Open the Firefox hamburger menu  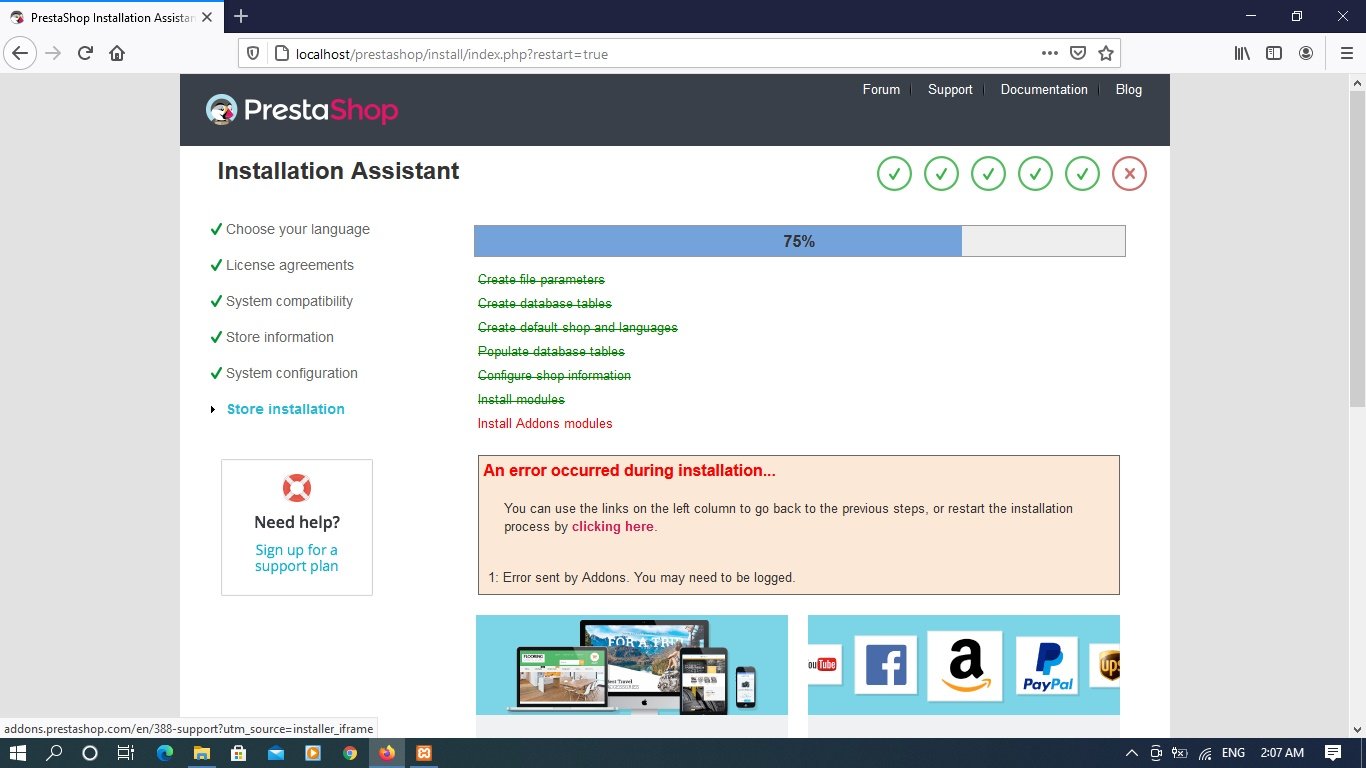coord(1346,54)
